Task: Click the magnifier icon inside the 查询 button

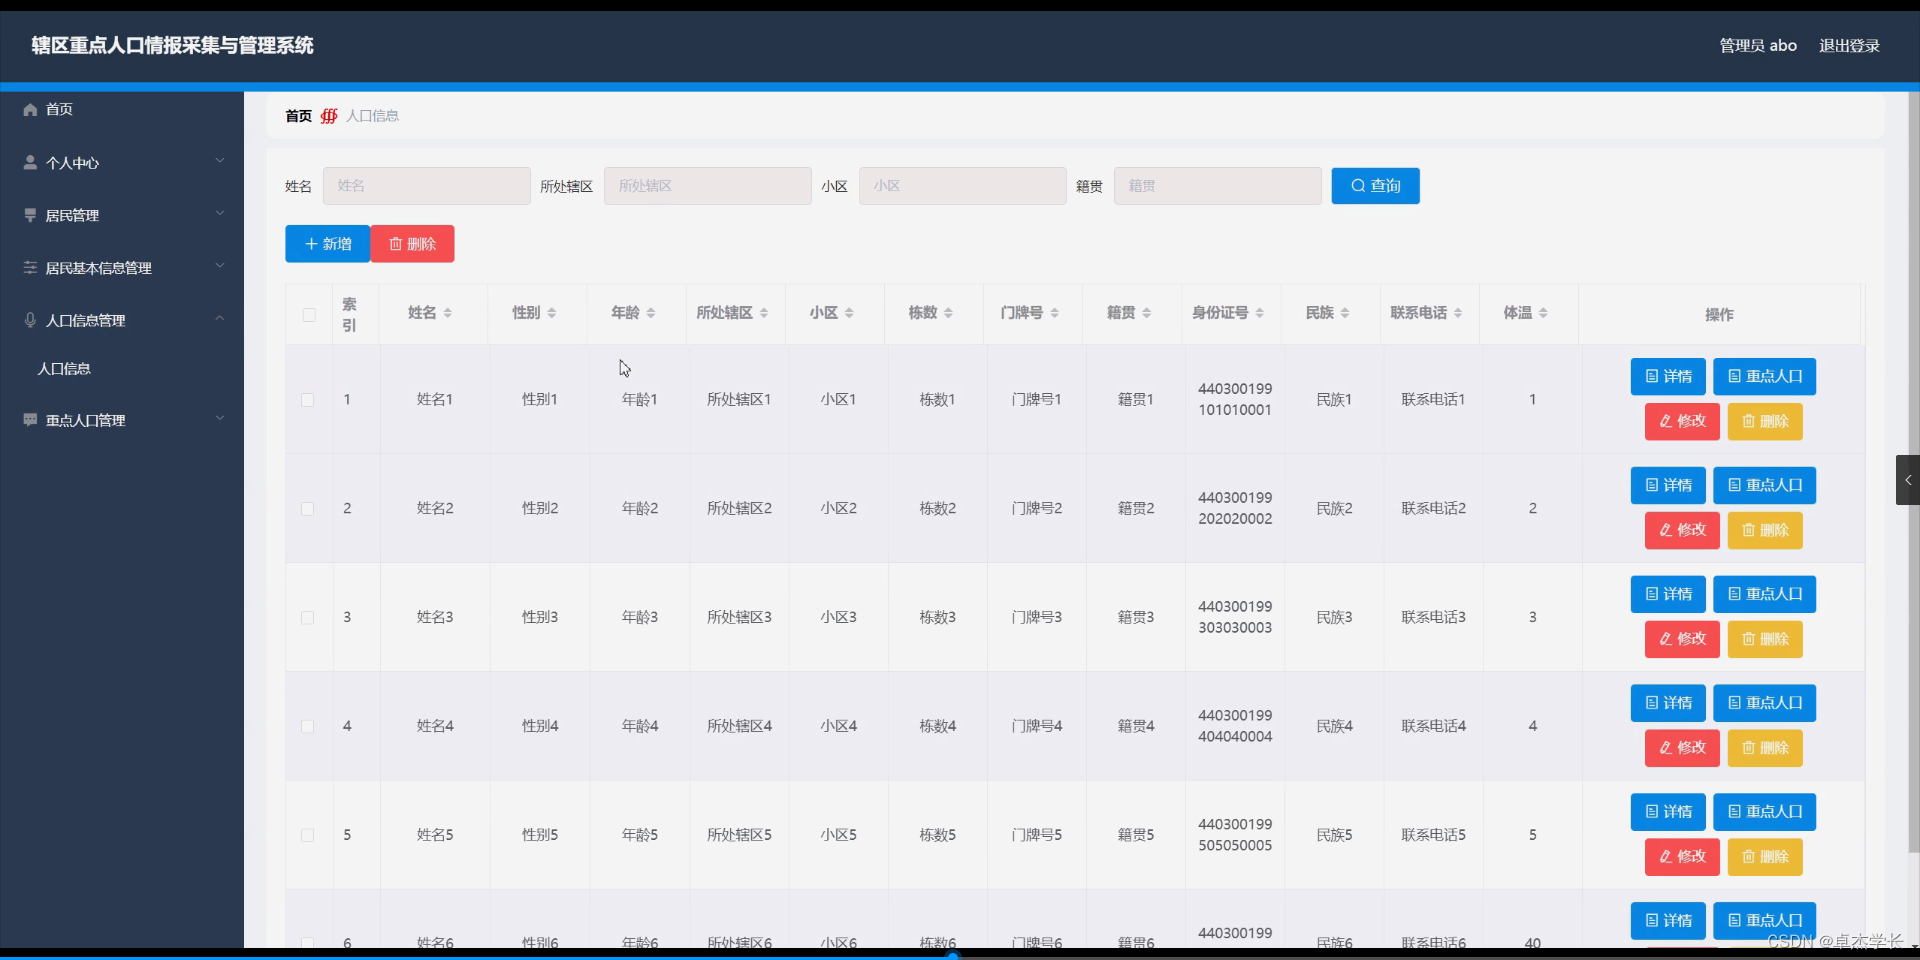Action: (1356, 186)
